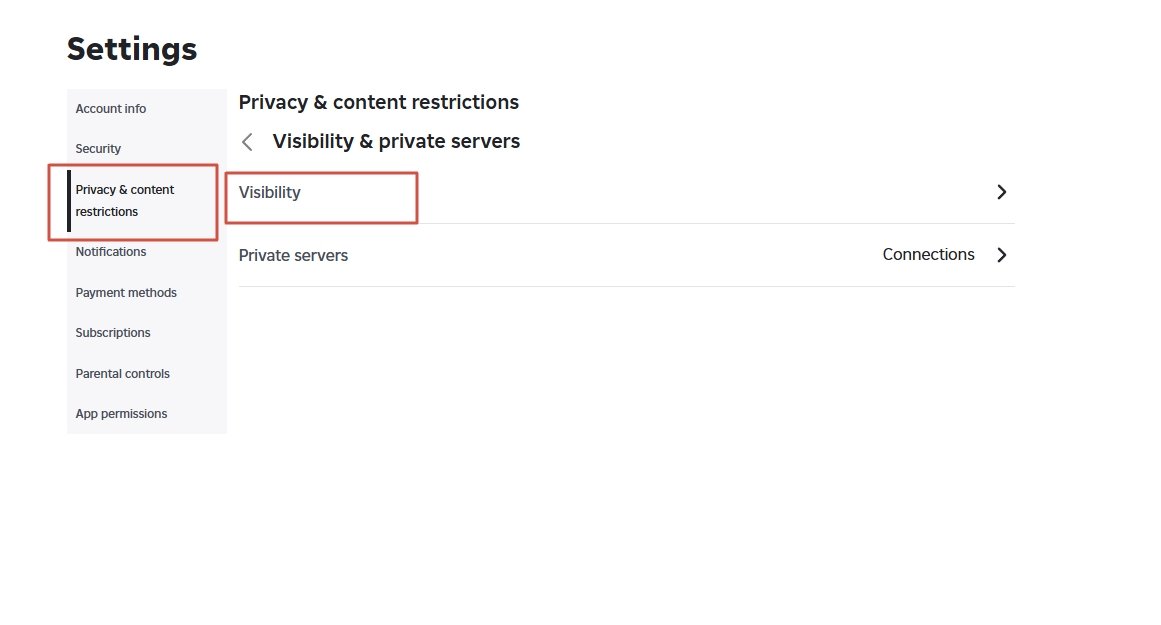
Task: View Parental controls settings
Action: [x=122, y=373]
